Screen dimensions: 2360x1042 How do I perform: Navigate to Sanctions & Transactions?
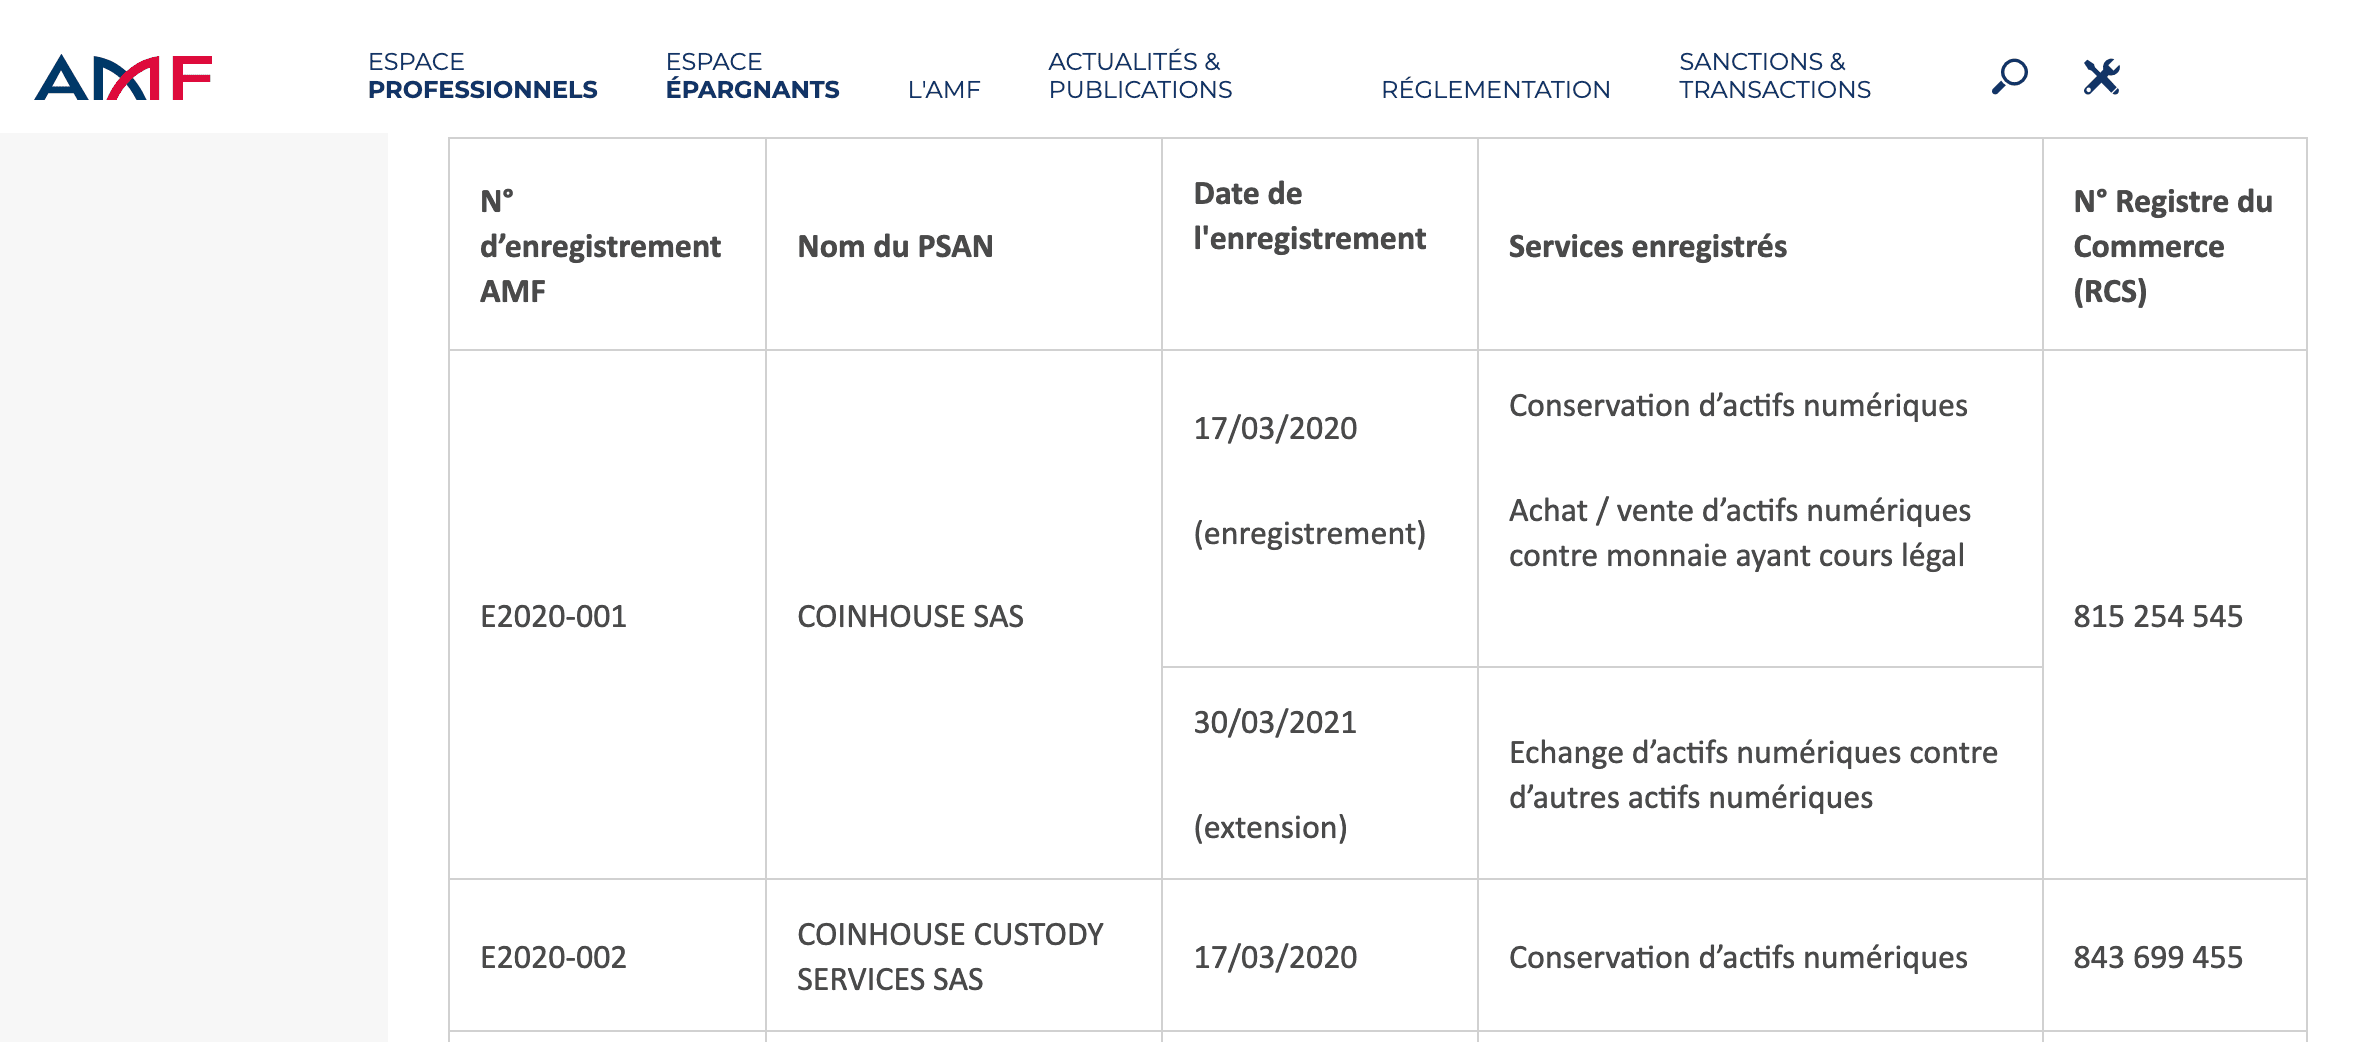(x=1774, y=76)
